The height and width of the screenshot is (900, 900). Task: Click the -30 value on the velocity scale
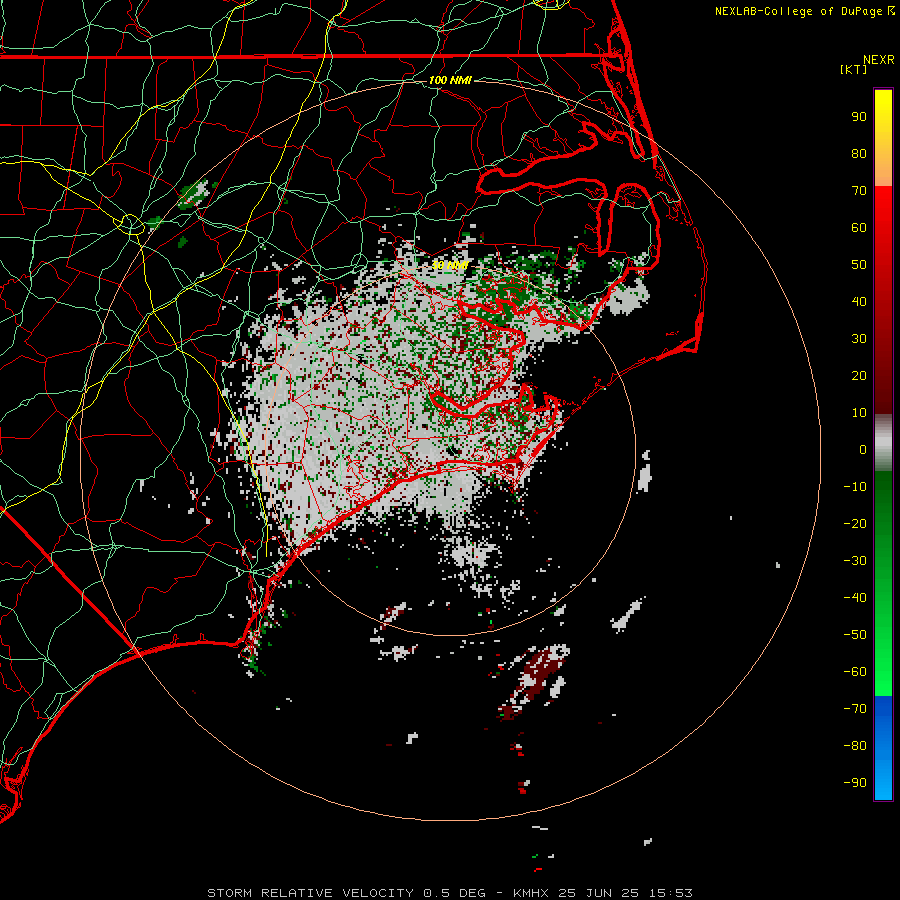(855, 561)
